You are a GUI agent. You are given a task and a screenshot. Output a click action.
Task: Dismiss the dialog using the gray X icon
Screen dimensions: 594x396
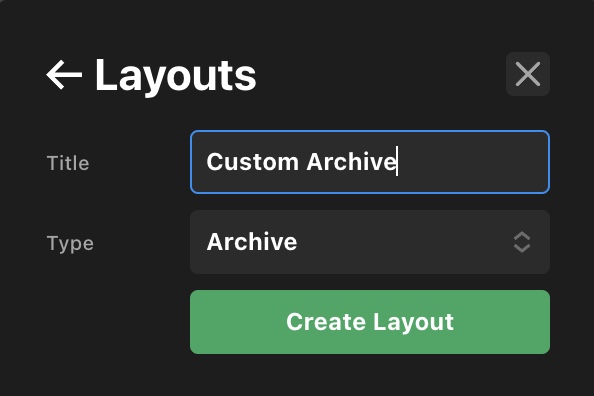pyautogui.click(x=528, y=74)
